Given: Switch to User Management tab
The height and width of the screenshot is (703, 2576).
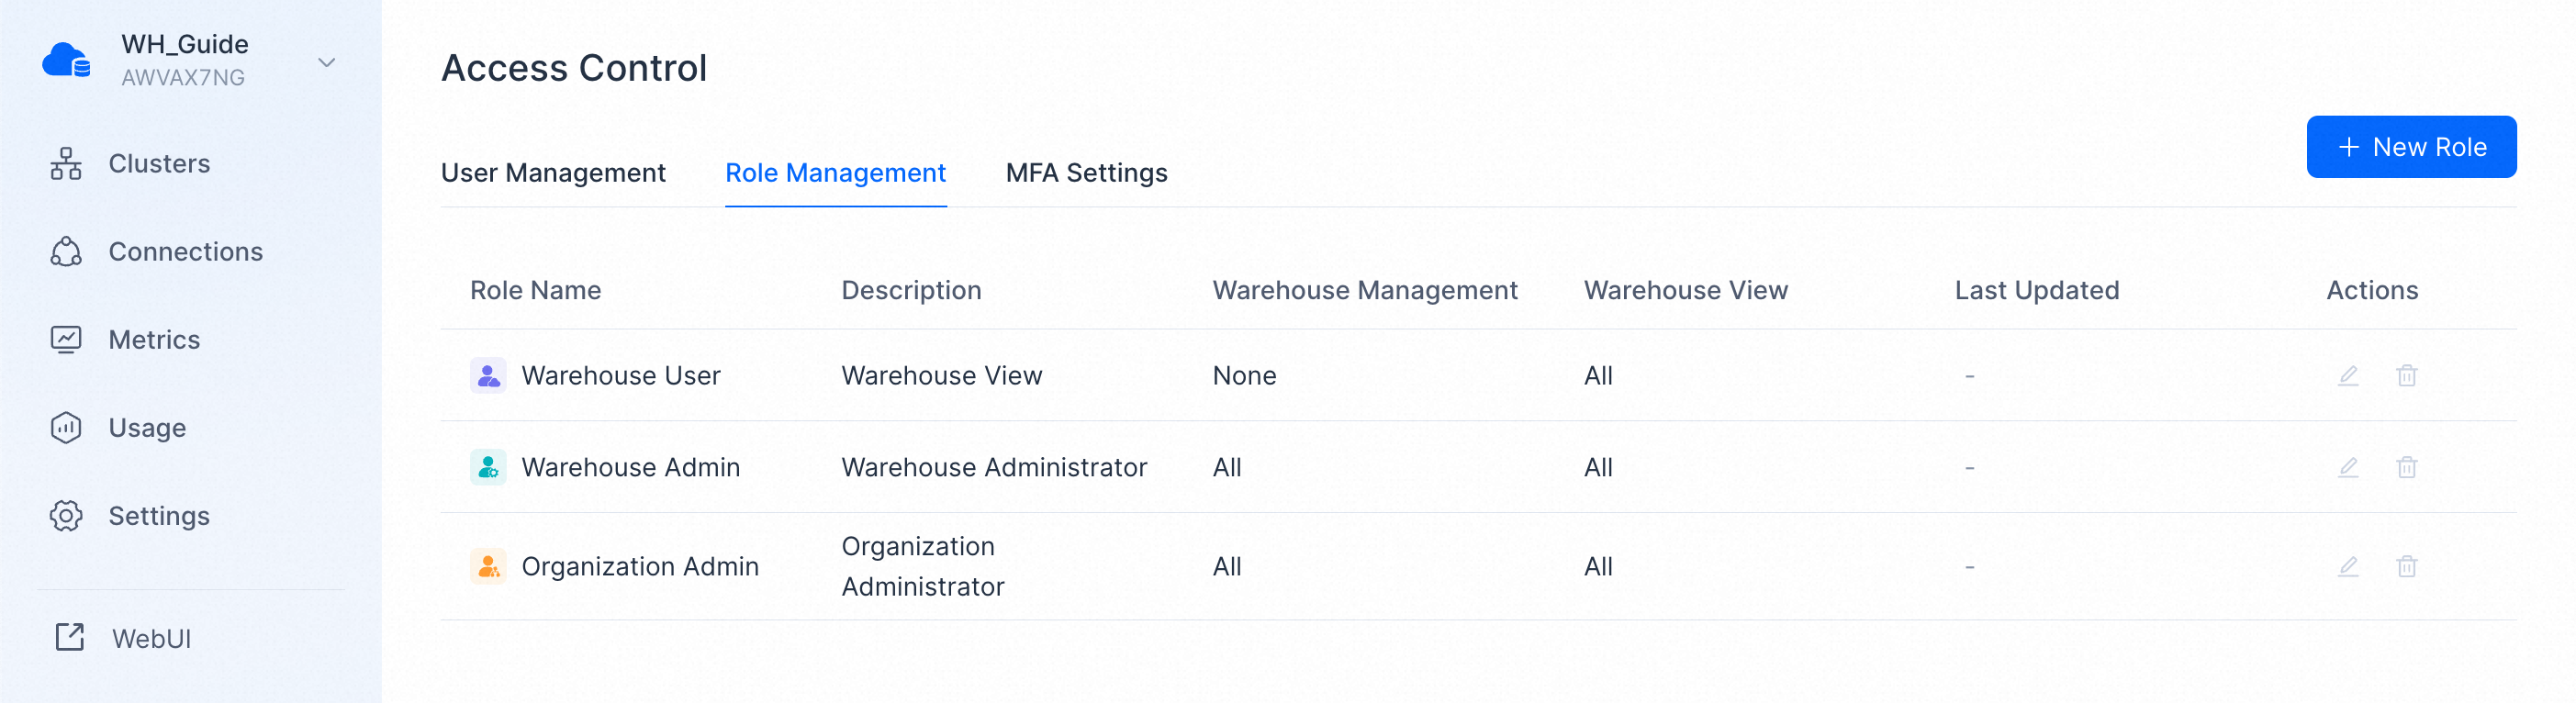Looking at the screenshot, I should point(553,173).
